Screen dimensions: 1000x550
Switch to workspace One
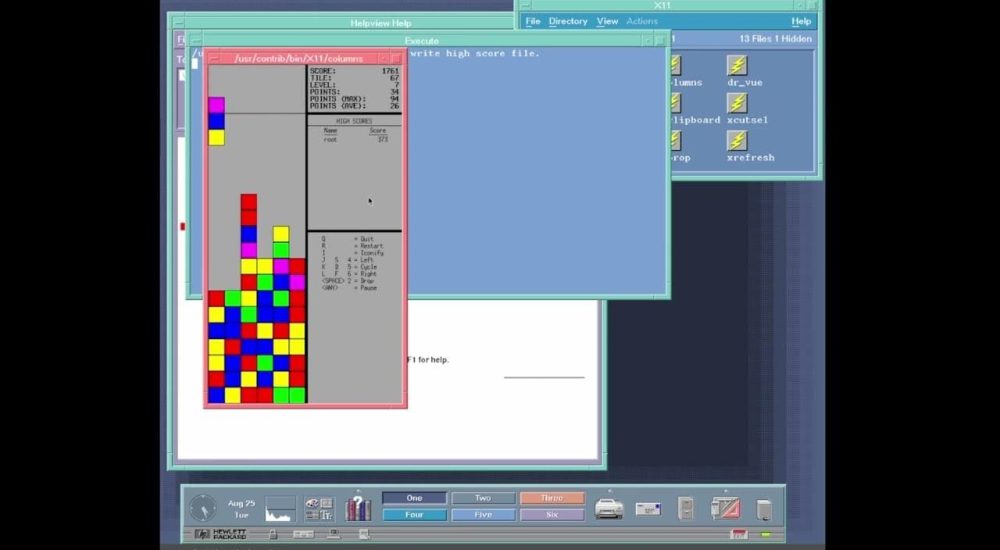[415, 498]
